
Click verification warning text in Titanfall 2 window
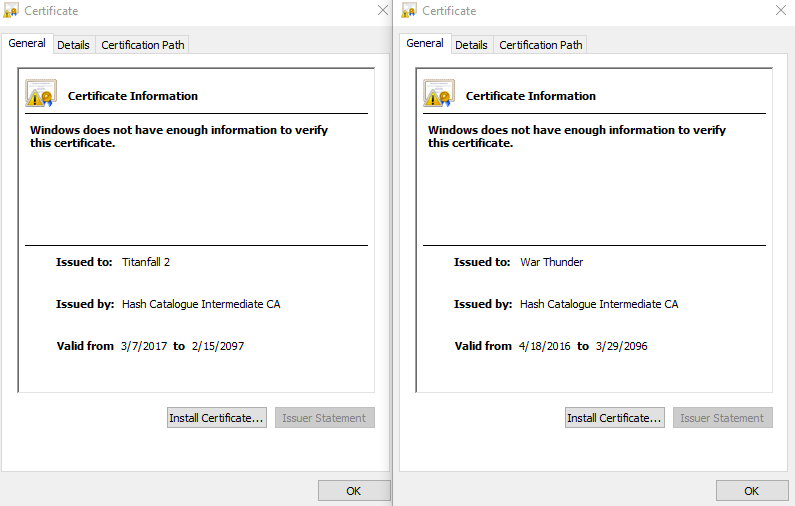pyautogui.click(x=179, y=136)
